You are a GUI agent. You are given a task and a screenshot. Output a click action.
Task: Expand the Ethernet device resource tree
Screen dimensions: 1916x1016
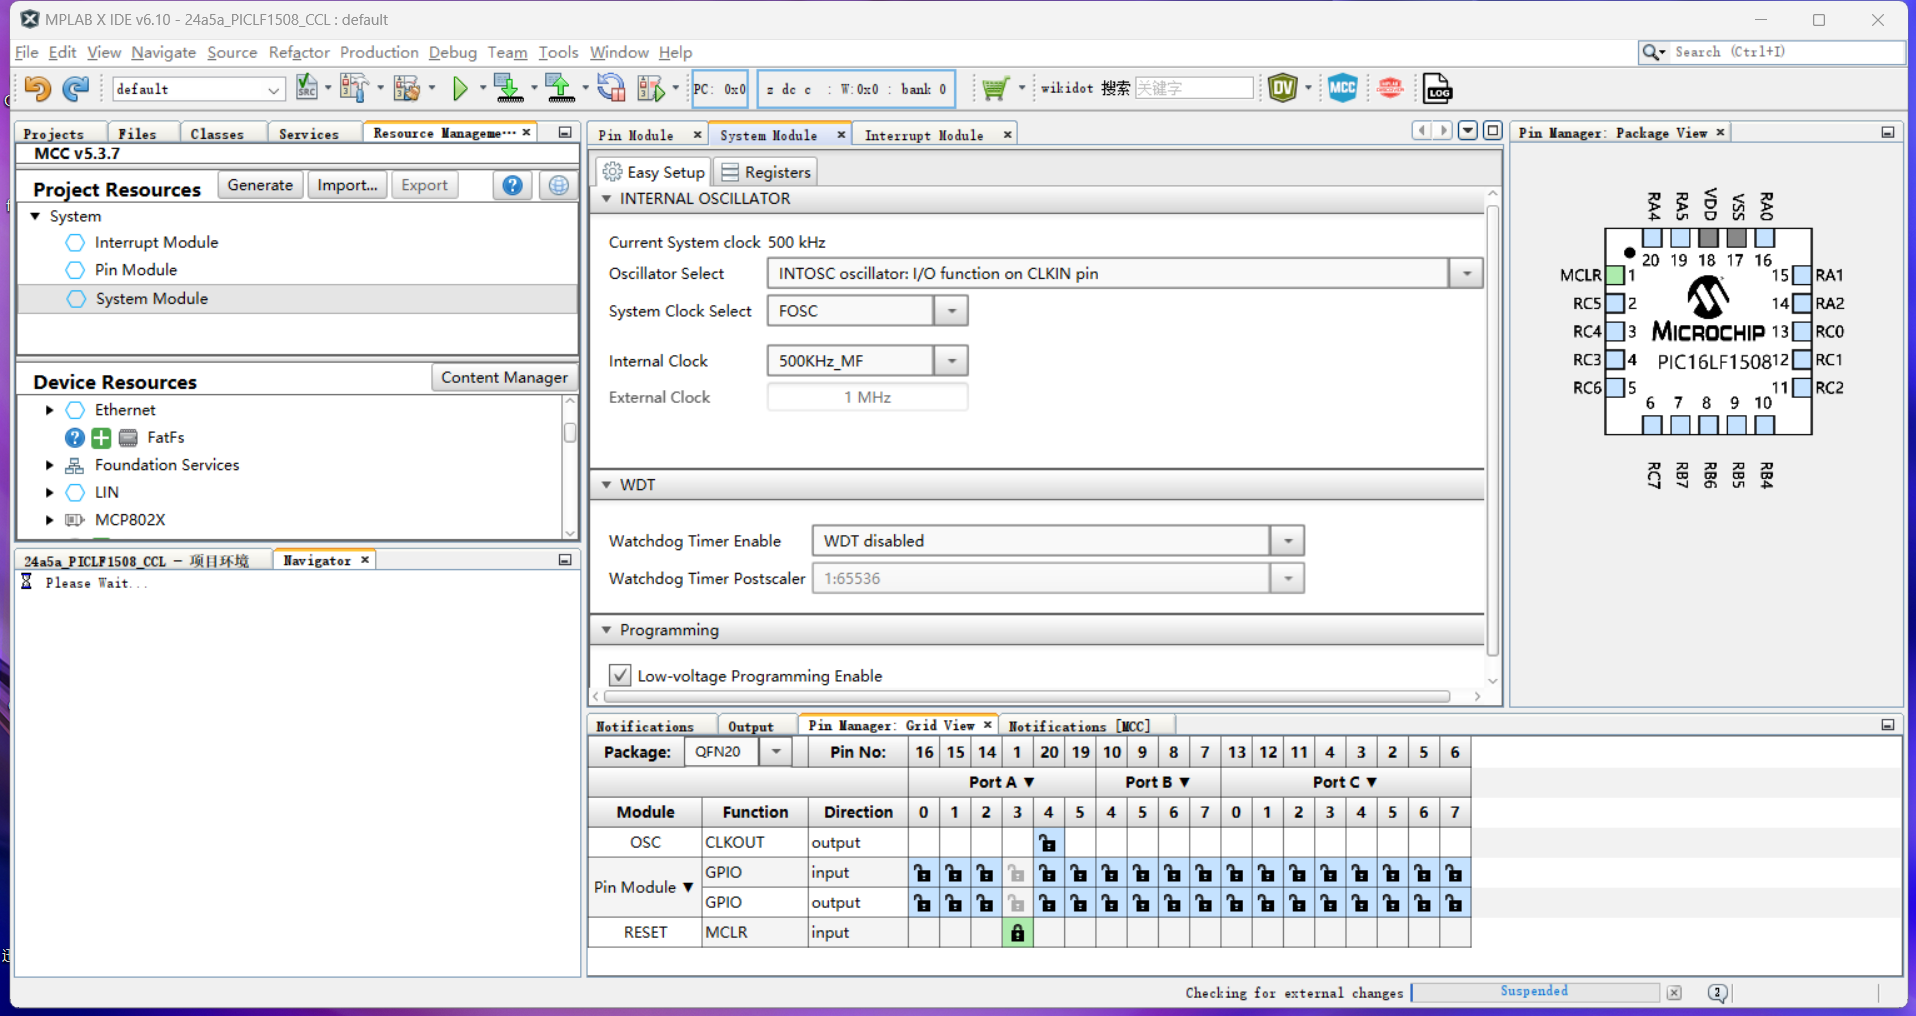pyautogui.click(x=48, y=409)
